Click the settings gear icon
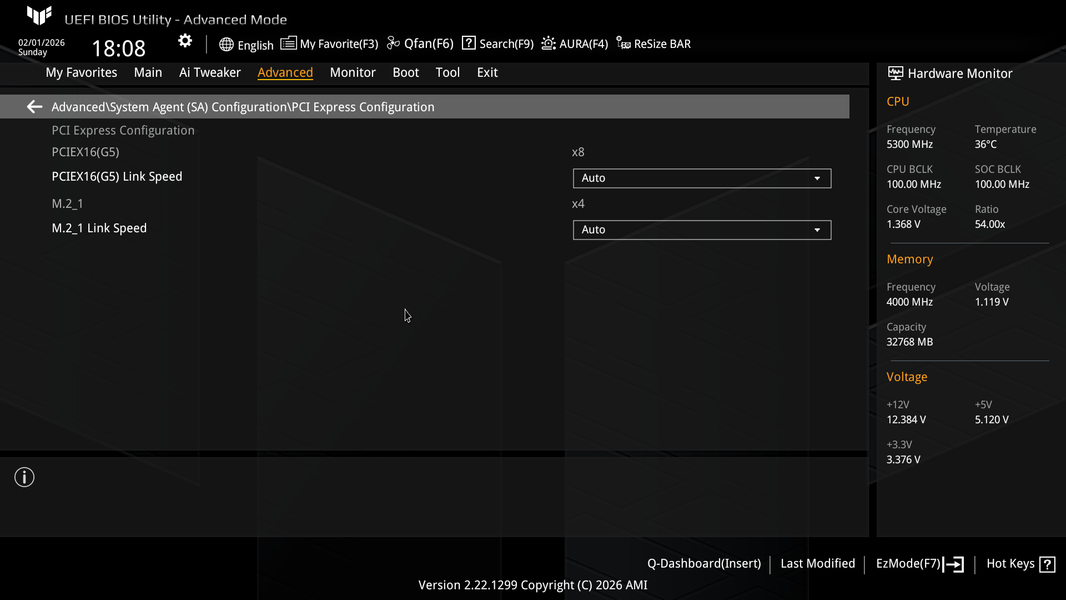The width and height of the screenshot is (1066, 600). (185, 41)
